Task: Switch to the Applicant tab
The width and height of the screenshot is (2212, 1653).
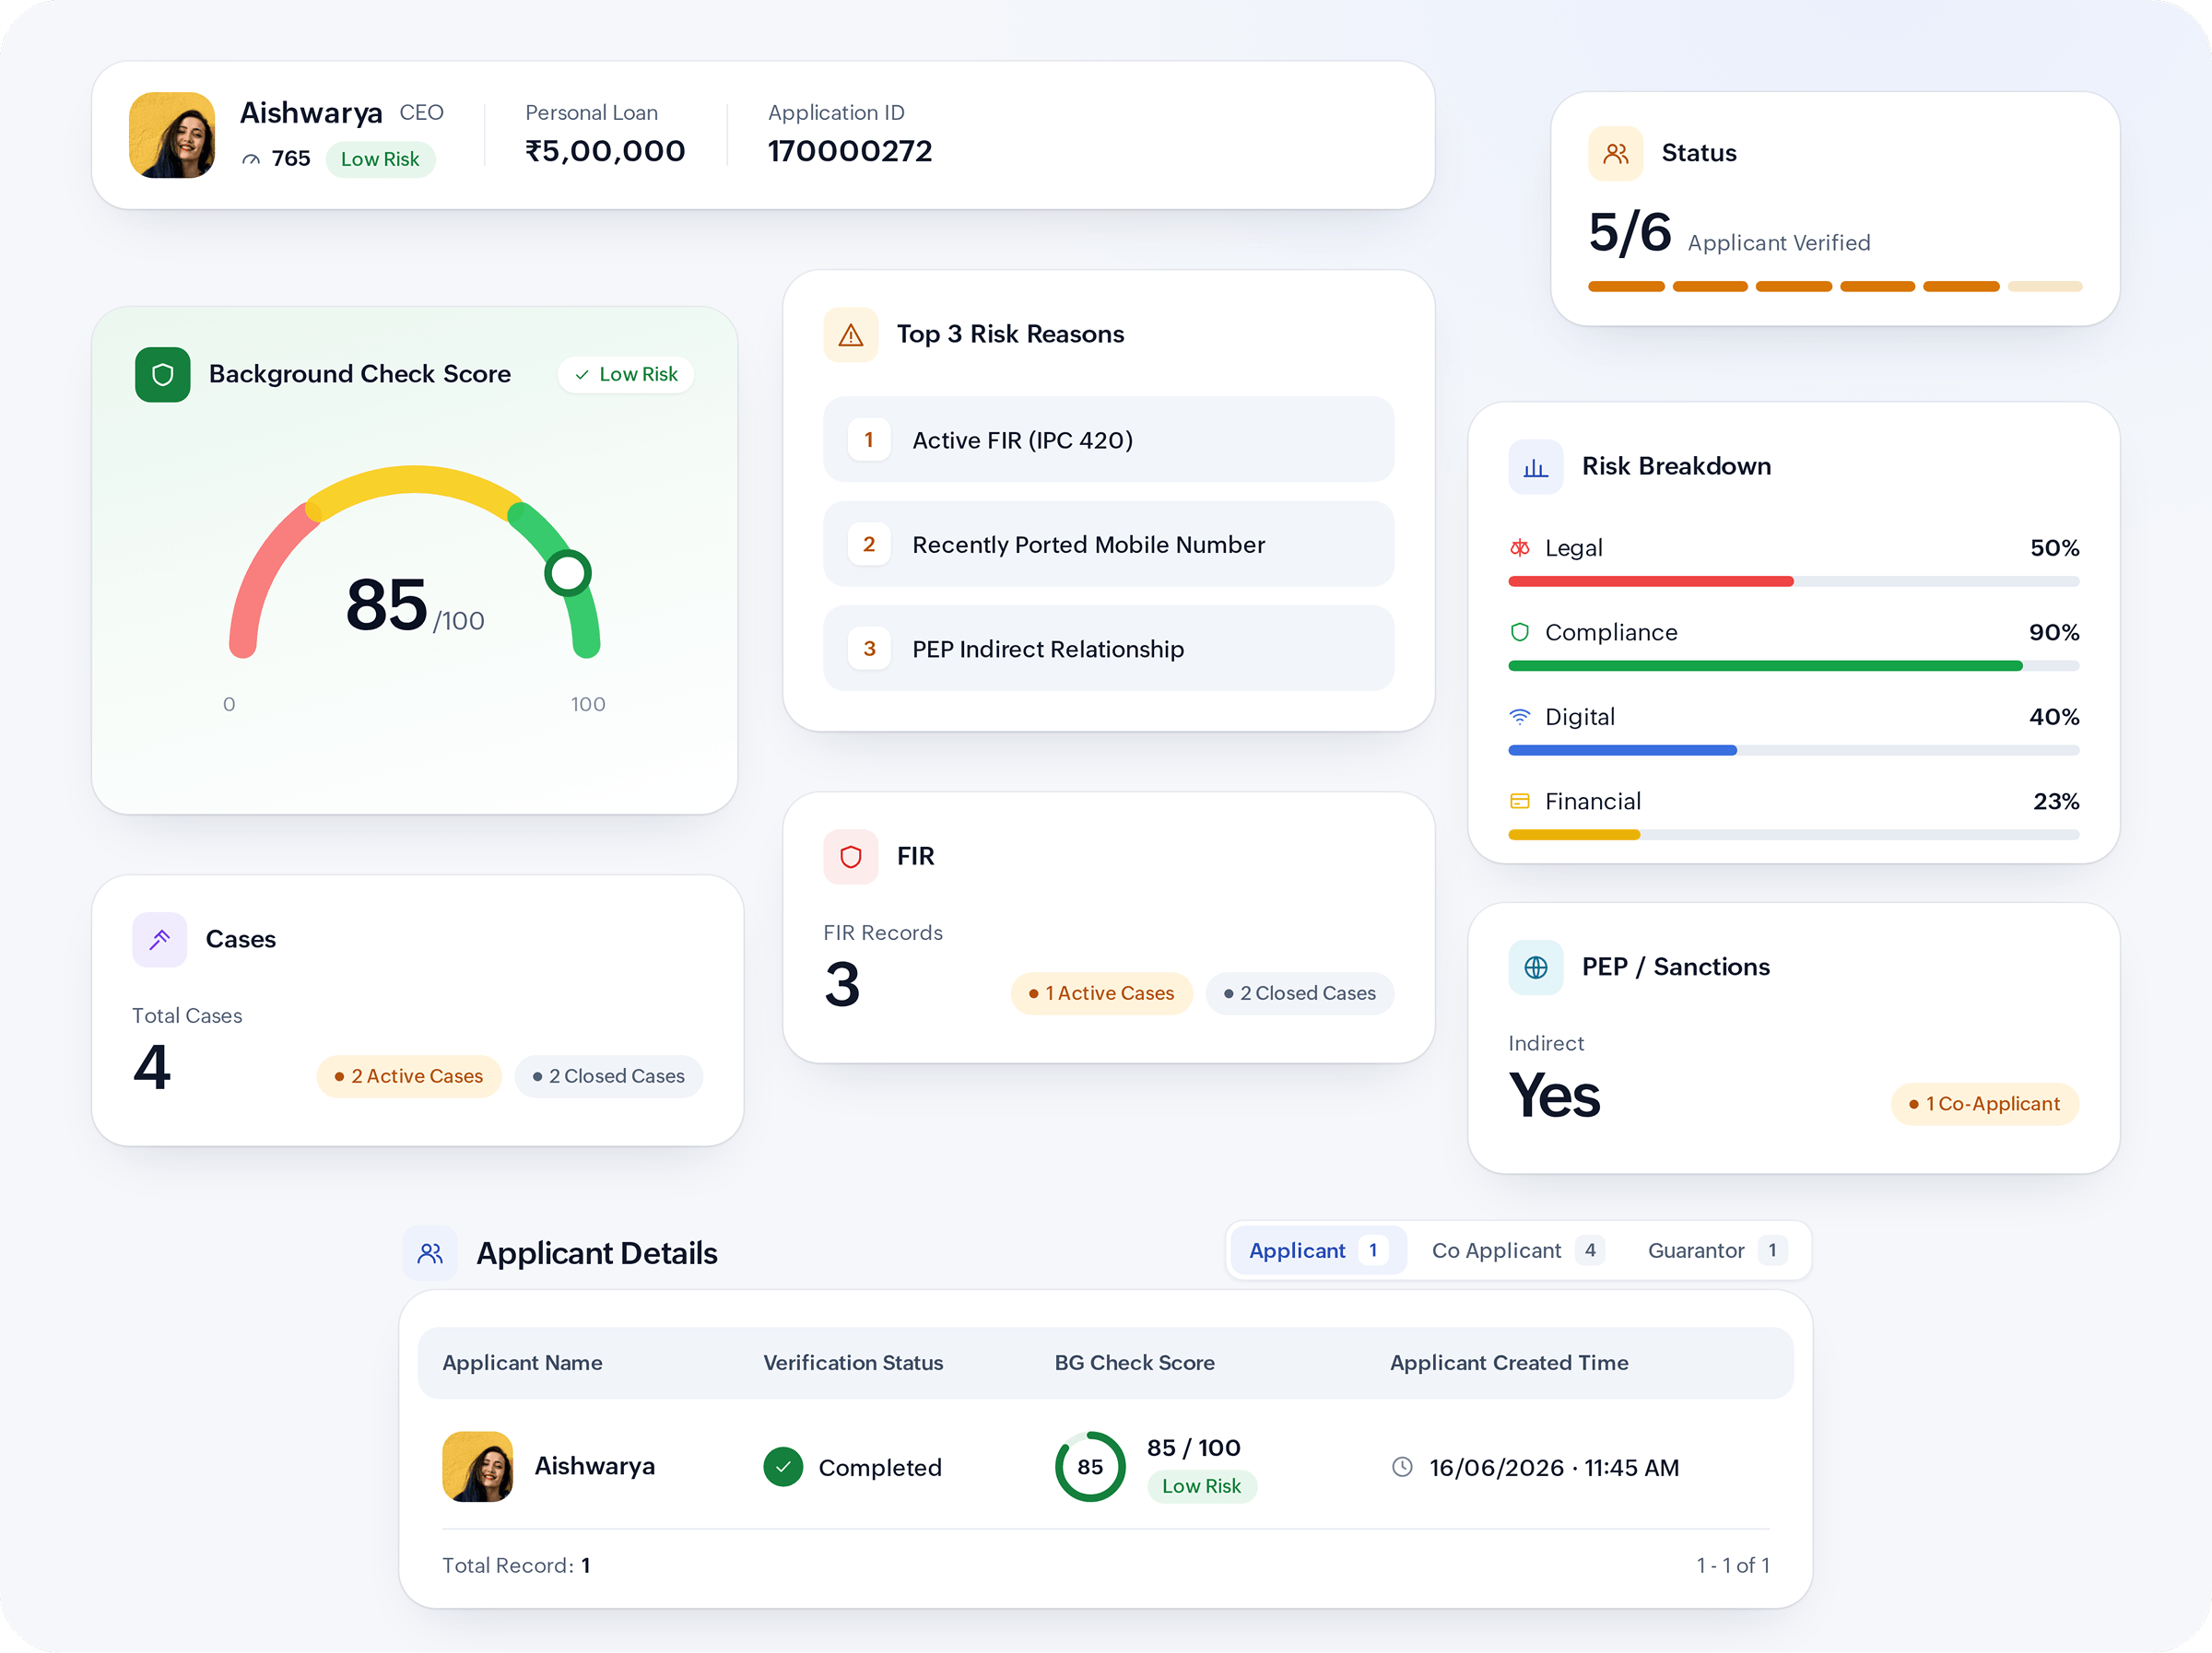Action: click(x=1317, y=1250)
